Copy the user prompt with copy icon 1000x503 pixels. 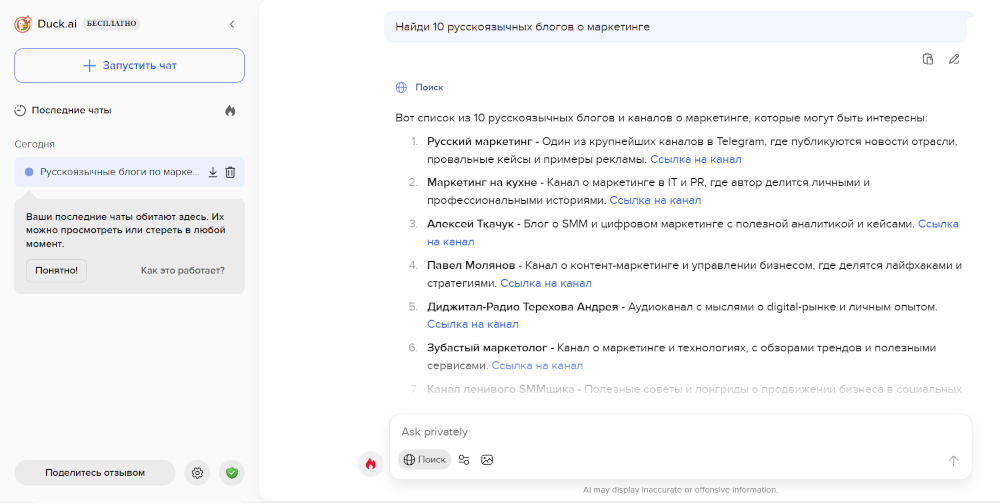point(928,59)
